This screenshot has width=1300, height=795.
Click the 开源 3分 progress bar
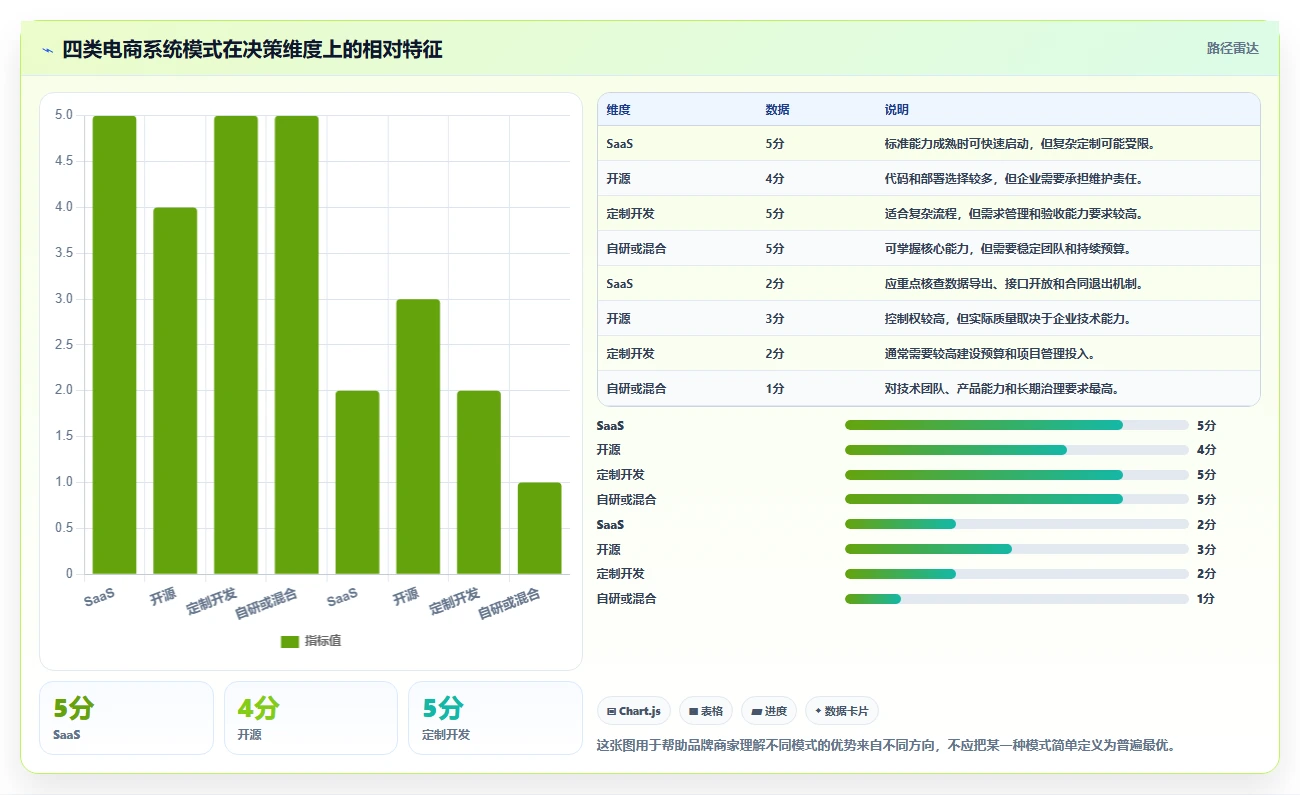[1017, 549]
